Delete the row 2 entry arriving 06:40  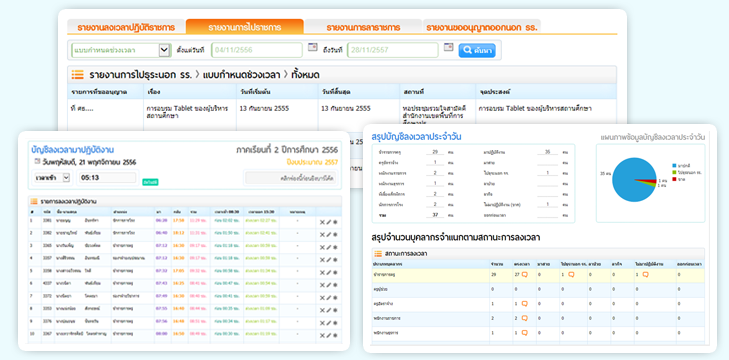[322, 235]
